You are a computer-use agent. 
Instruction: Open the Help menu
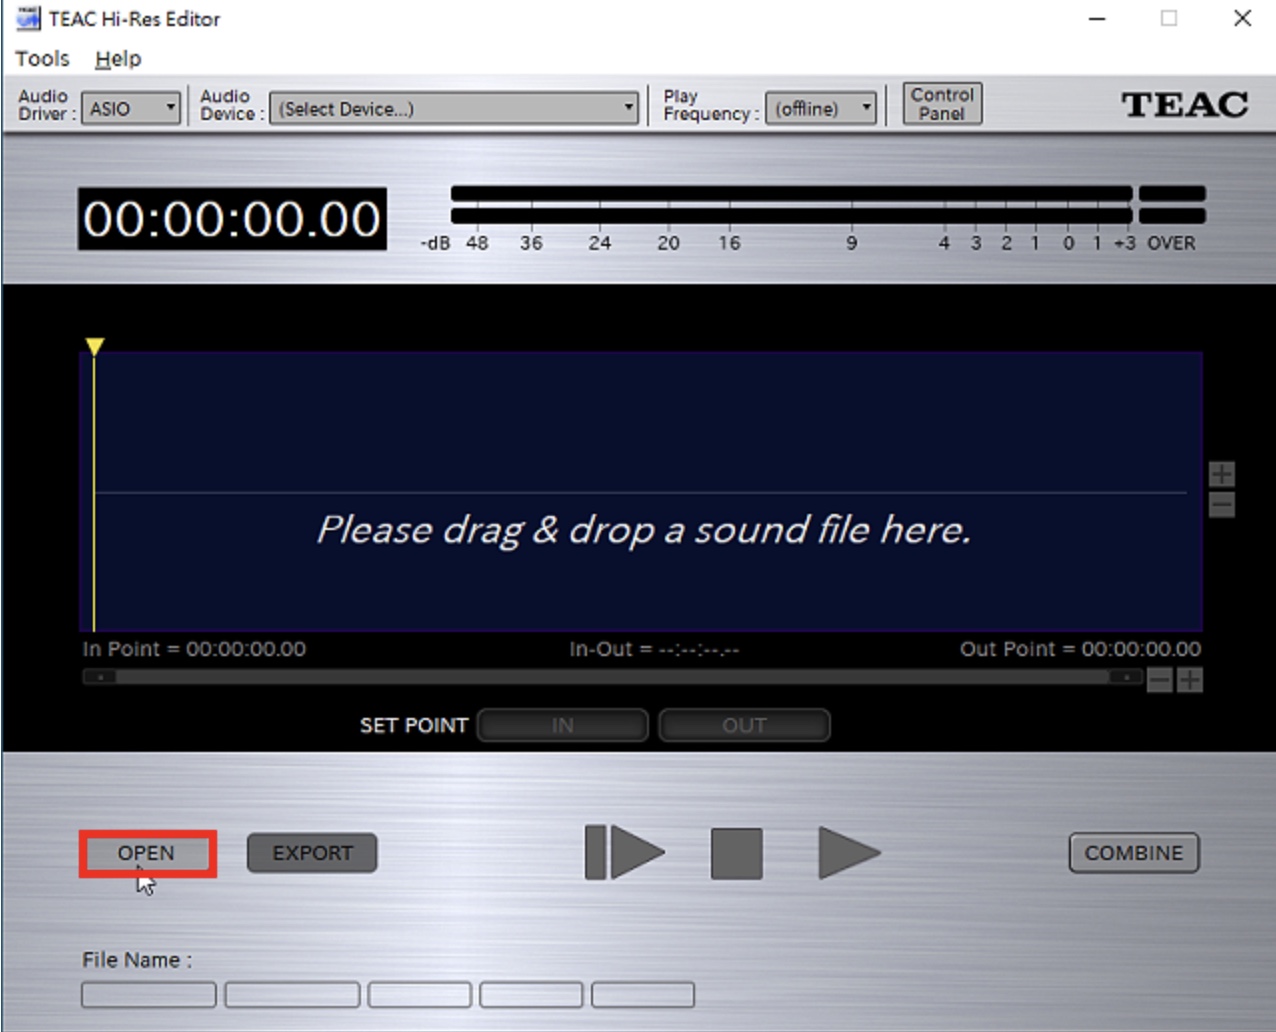(x=118, y=59)
